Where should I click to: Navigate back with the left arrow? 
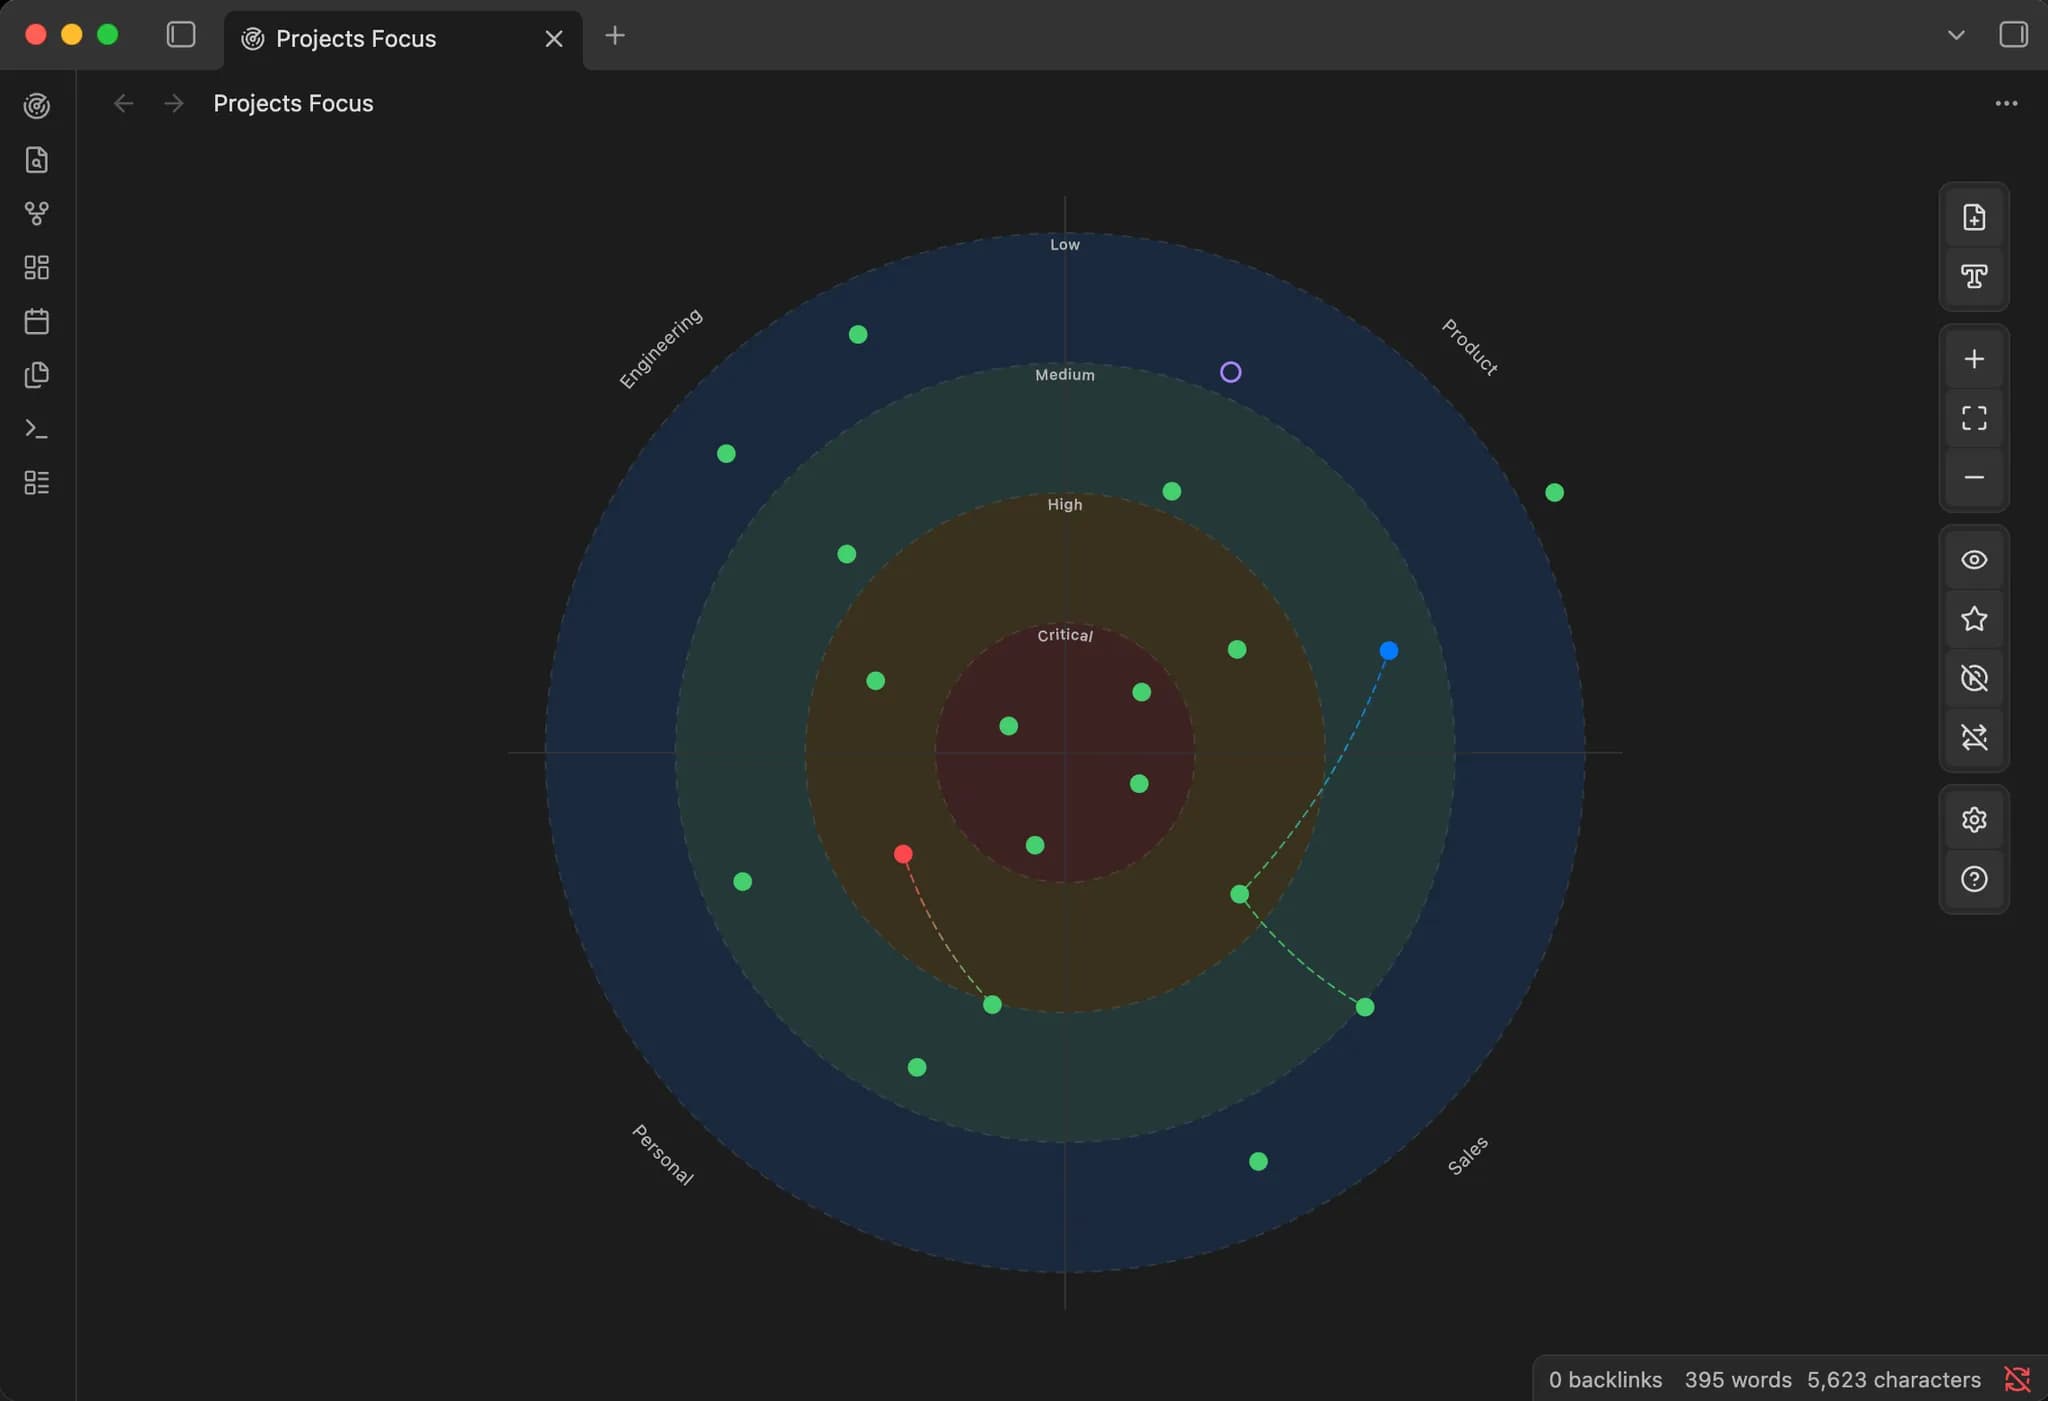(124, 104)
